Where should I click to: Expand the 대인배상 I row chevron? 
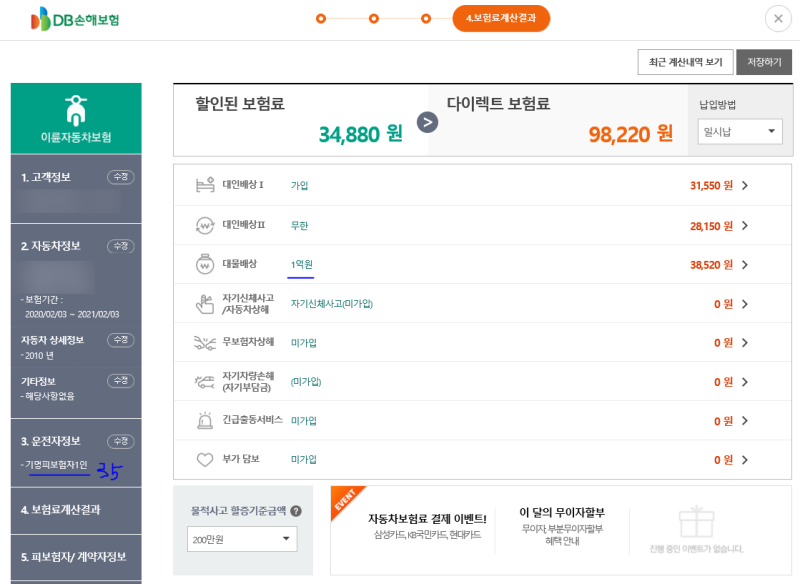745,186
